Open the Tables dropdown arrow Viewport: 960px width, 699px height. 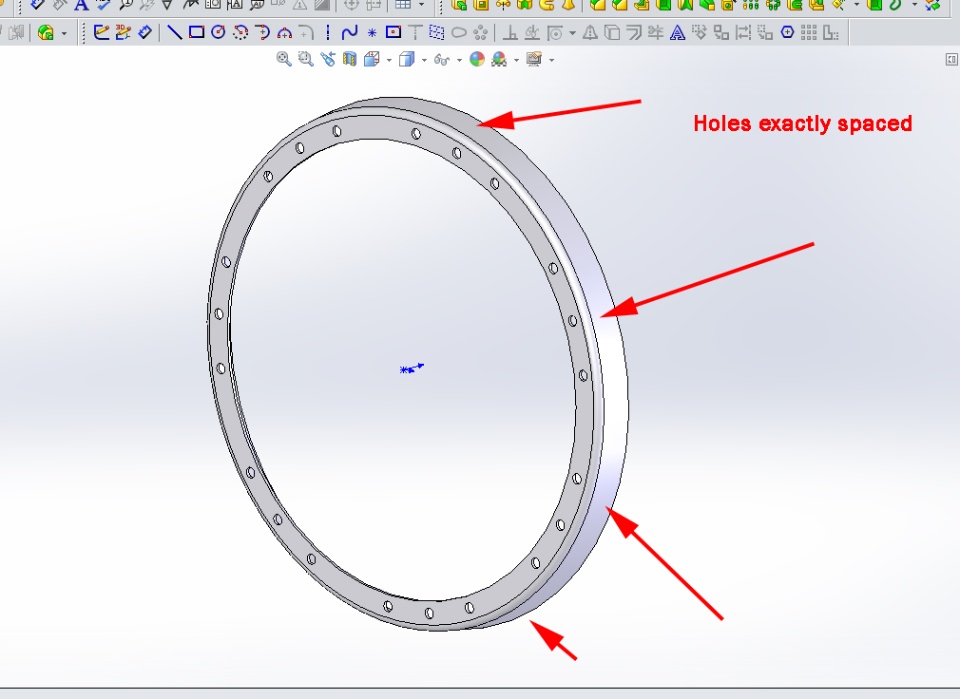coord(421,5)
